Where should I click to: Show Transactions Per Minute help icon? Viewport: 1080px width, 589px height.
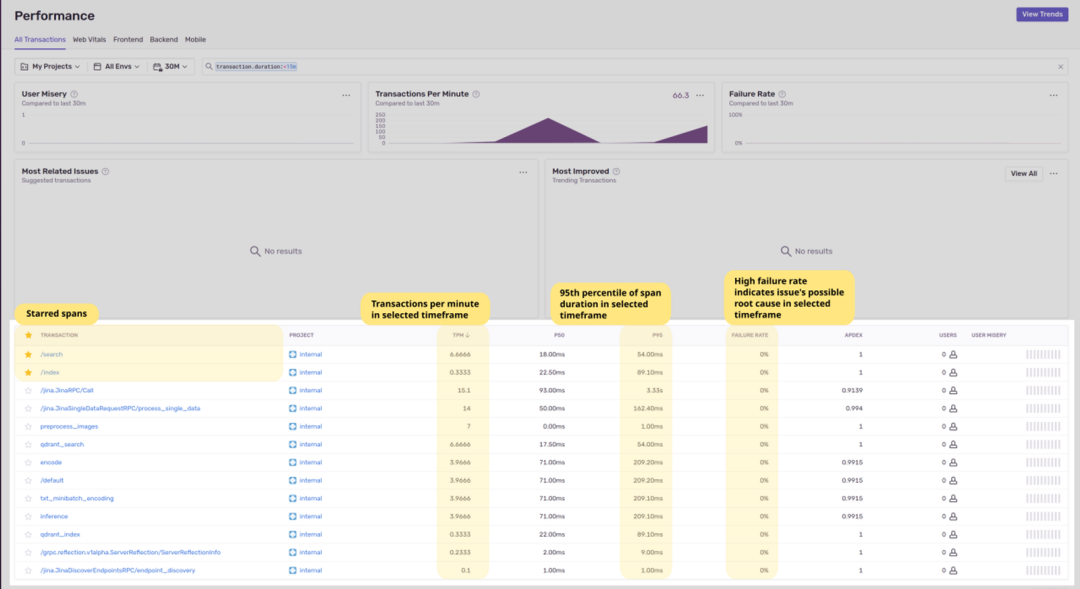pos(476,94)
